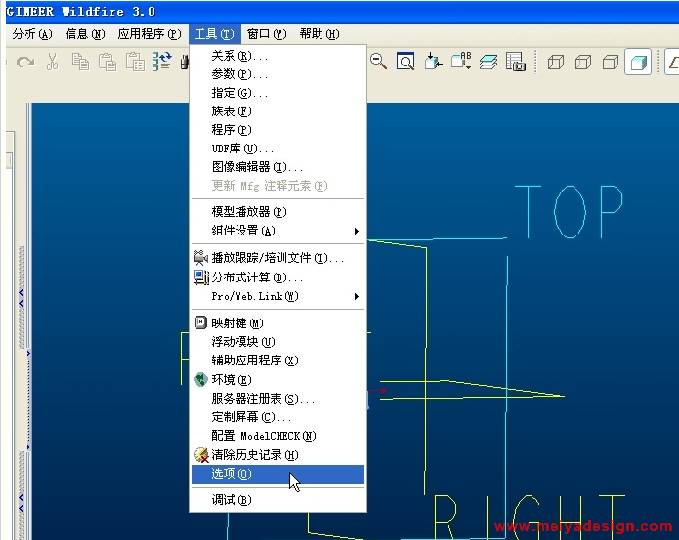
Task: Select the Shading display icon
Action: point(638,62)
